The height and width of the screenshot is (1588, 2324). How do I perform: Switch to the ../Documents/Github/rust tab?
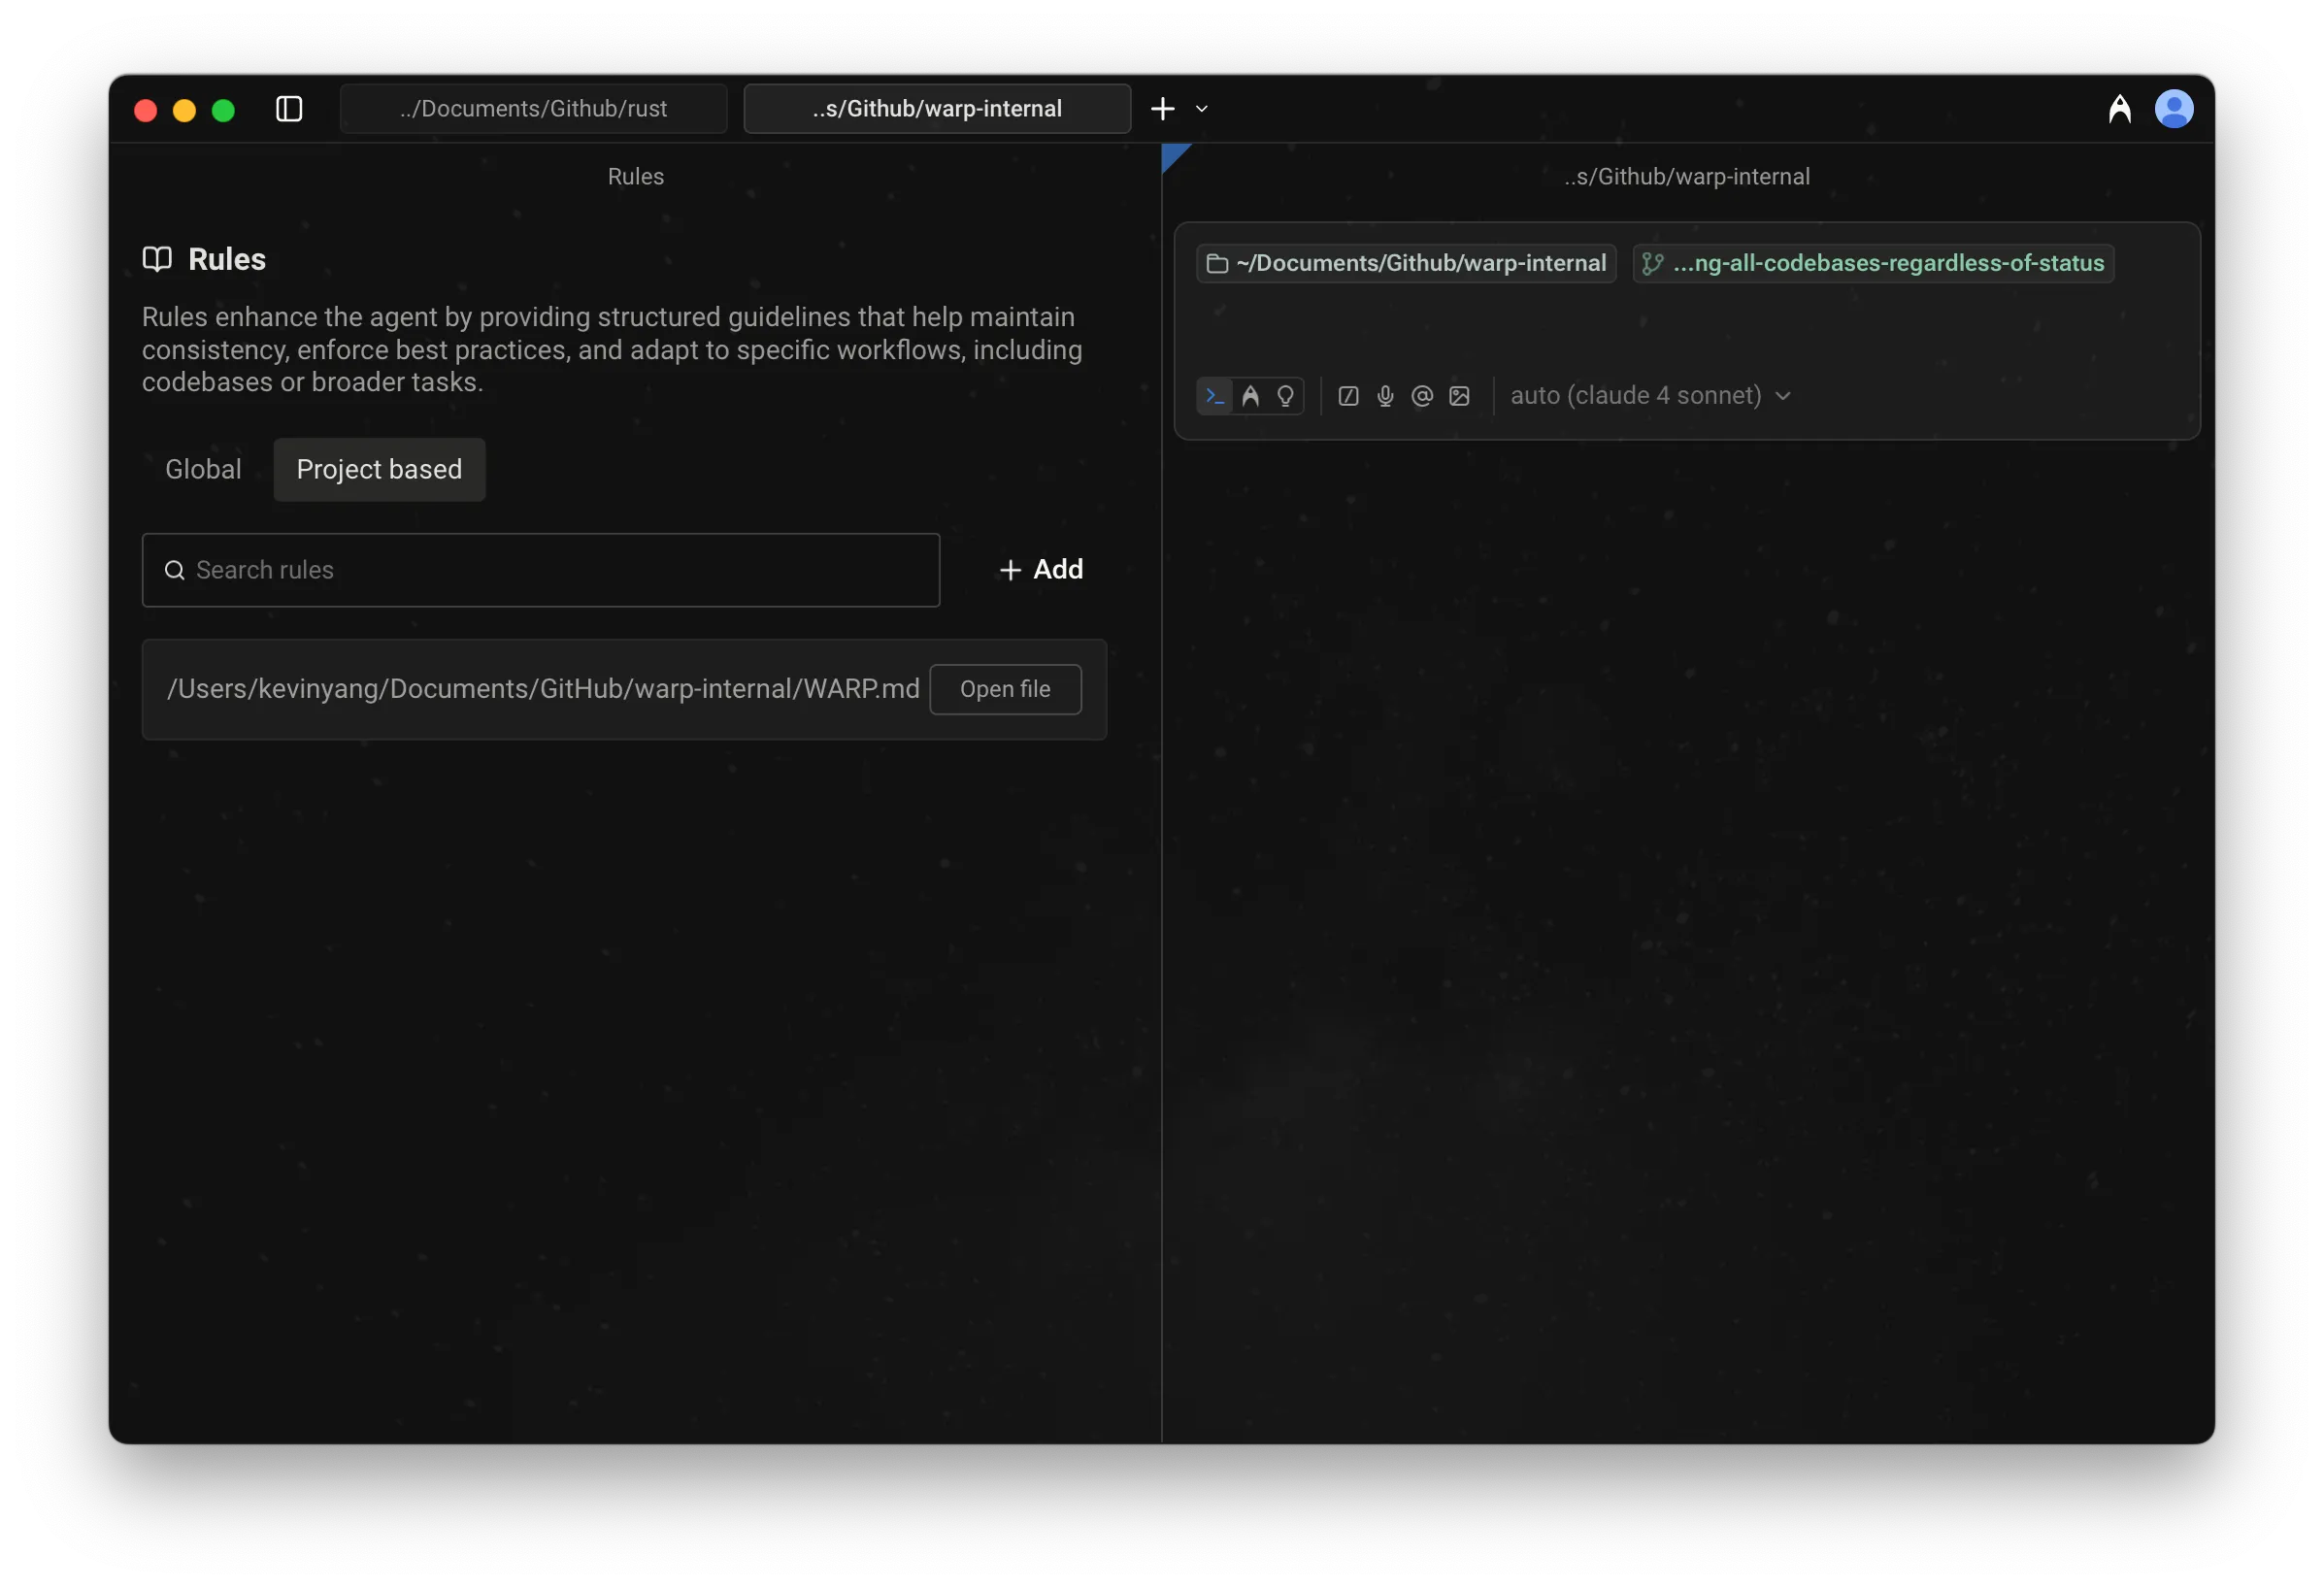pyautogui.click(x=533, y=109)
